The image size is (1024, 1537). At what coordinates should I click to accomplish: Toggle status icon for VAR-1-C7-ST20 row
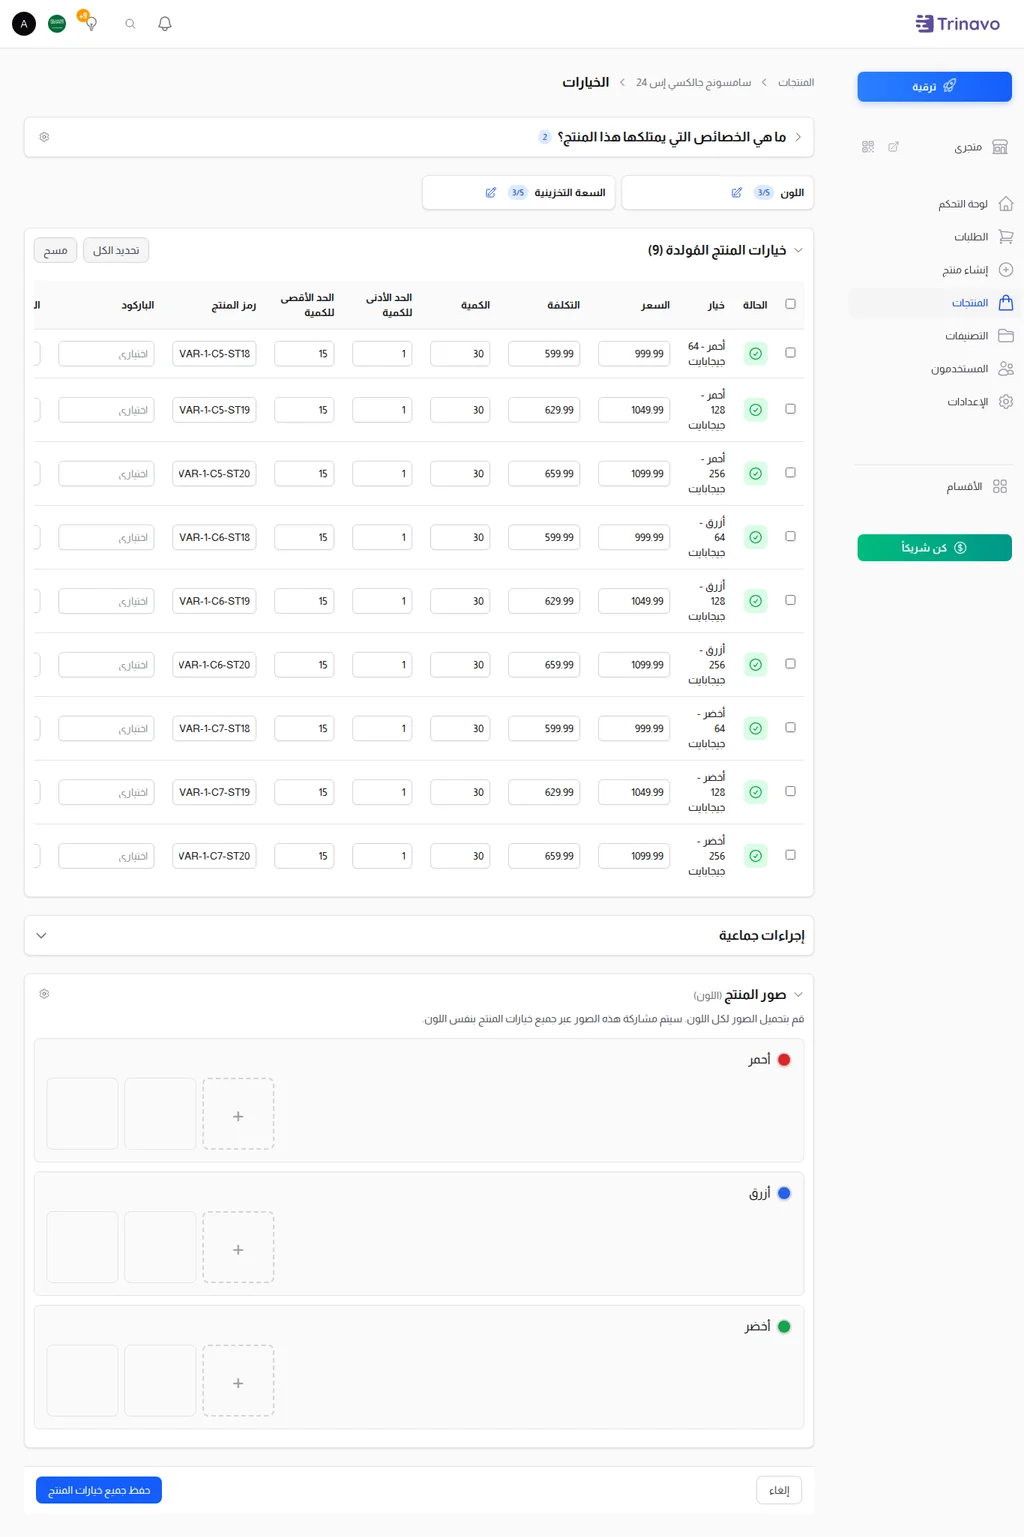(756, 856)
